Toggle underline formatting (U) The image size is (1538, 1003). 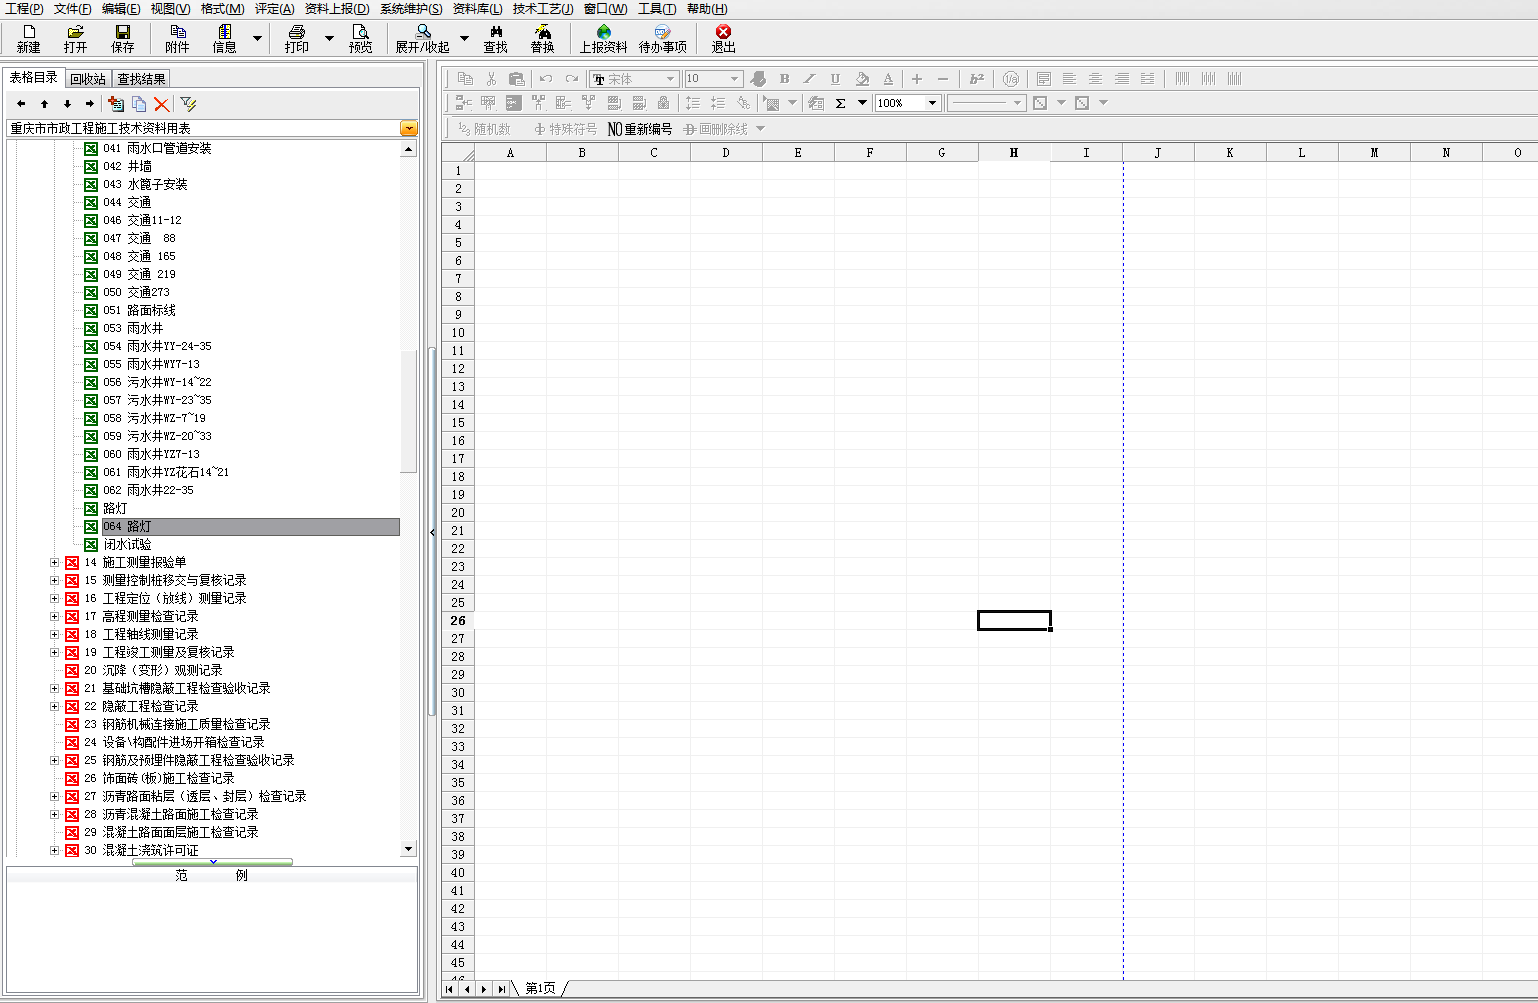tap(835, 79)
